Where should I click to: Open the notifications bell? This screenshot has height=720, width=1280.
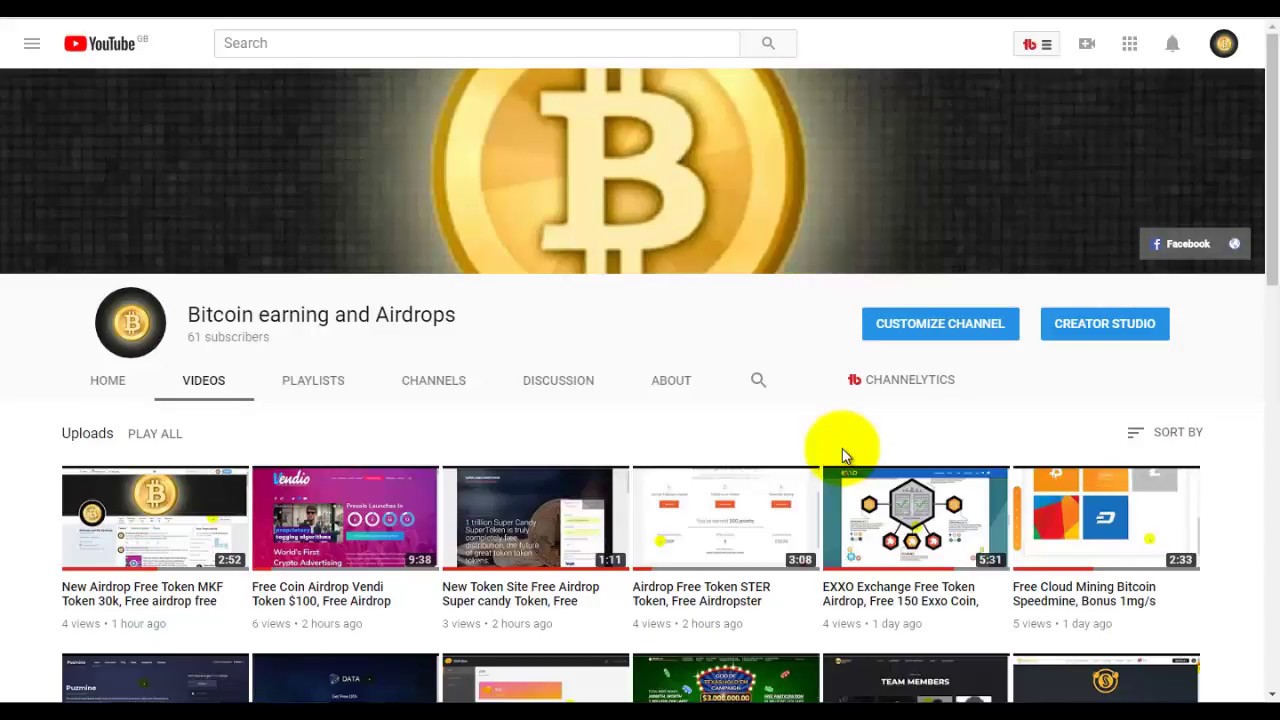[1172, 44]
